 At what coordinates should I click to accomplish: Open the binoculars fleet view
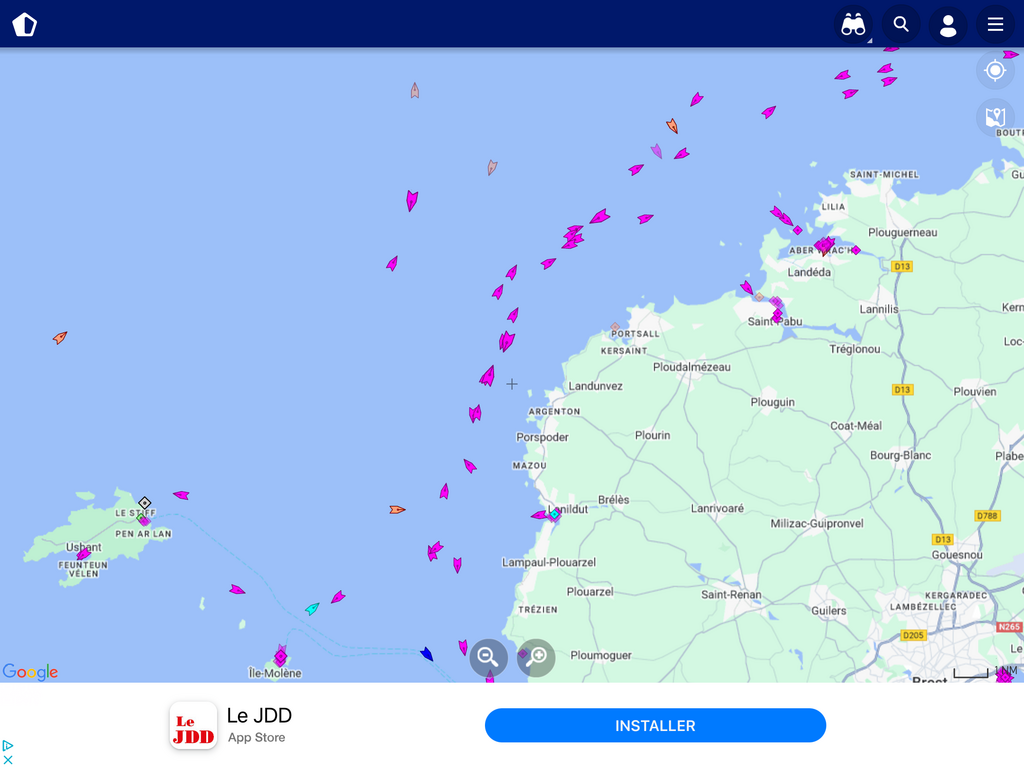point(853,25)
